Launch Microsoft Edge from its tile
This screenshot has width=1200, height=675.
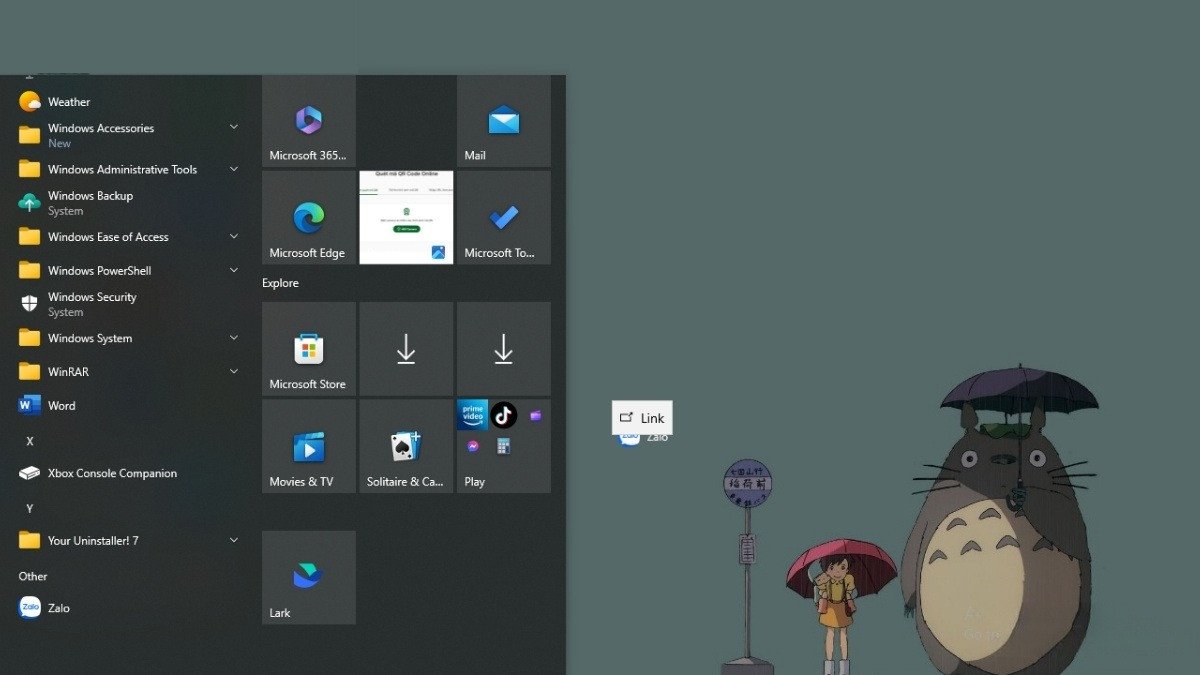tap(307, 217)
